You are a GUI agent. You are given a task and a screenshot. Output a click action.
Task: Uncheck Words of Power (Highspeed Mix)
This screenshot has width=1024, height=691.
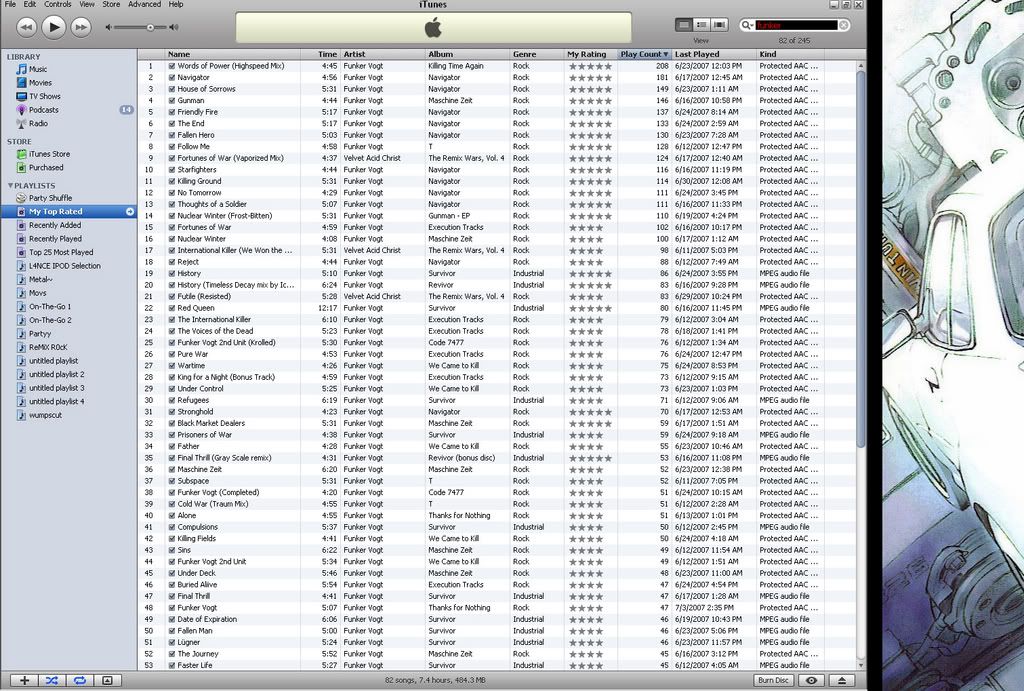point(172,66)
